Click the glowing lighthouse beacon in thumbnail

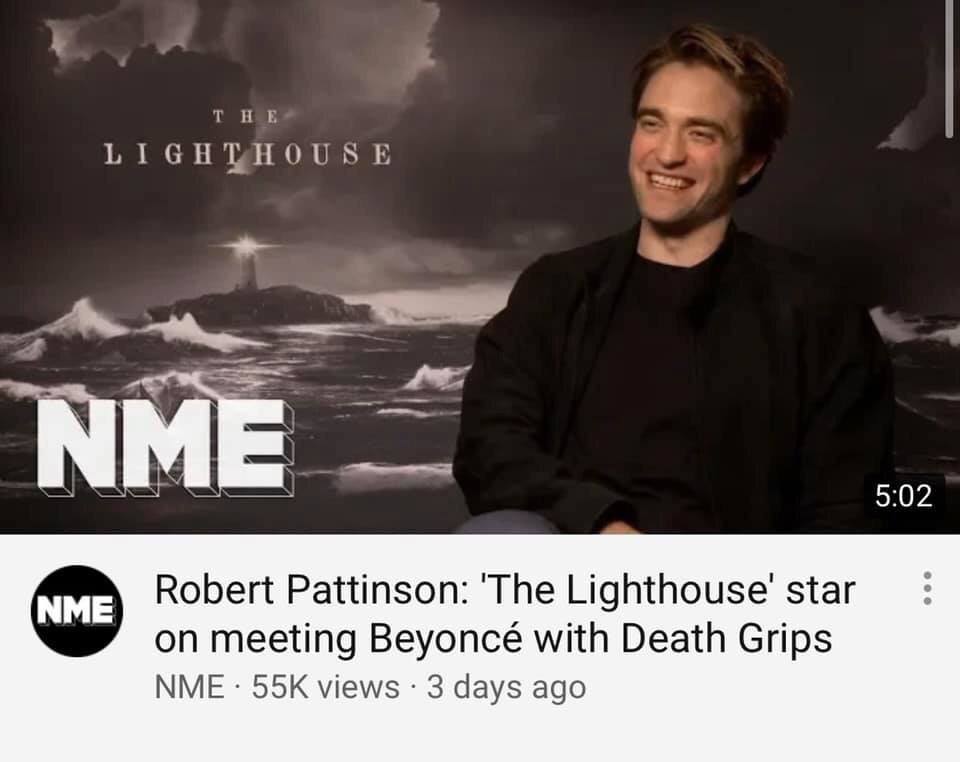click(246, 247)
